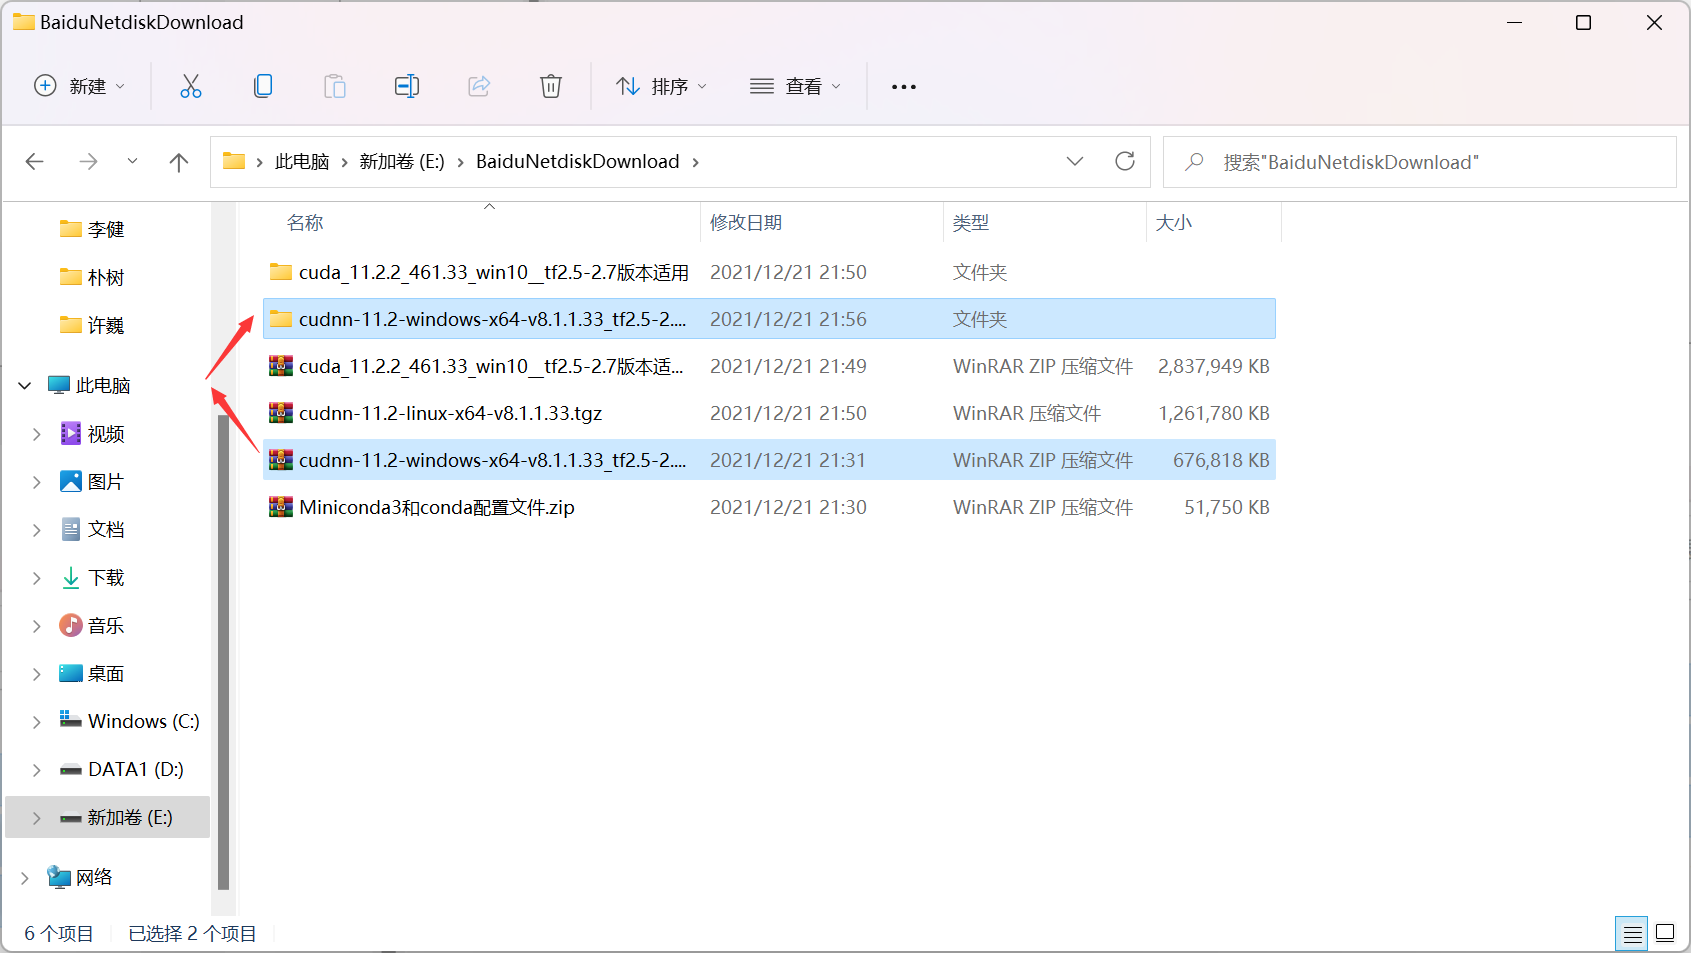Select the Miniconda3 zip file icon

281,507
